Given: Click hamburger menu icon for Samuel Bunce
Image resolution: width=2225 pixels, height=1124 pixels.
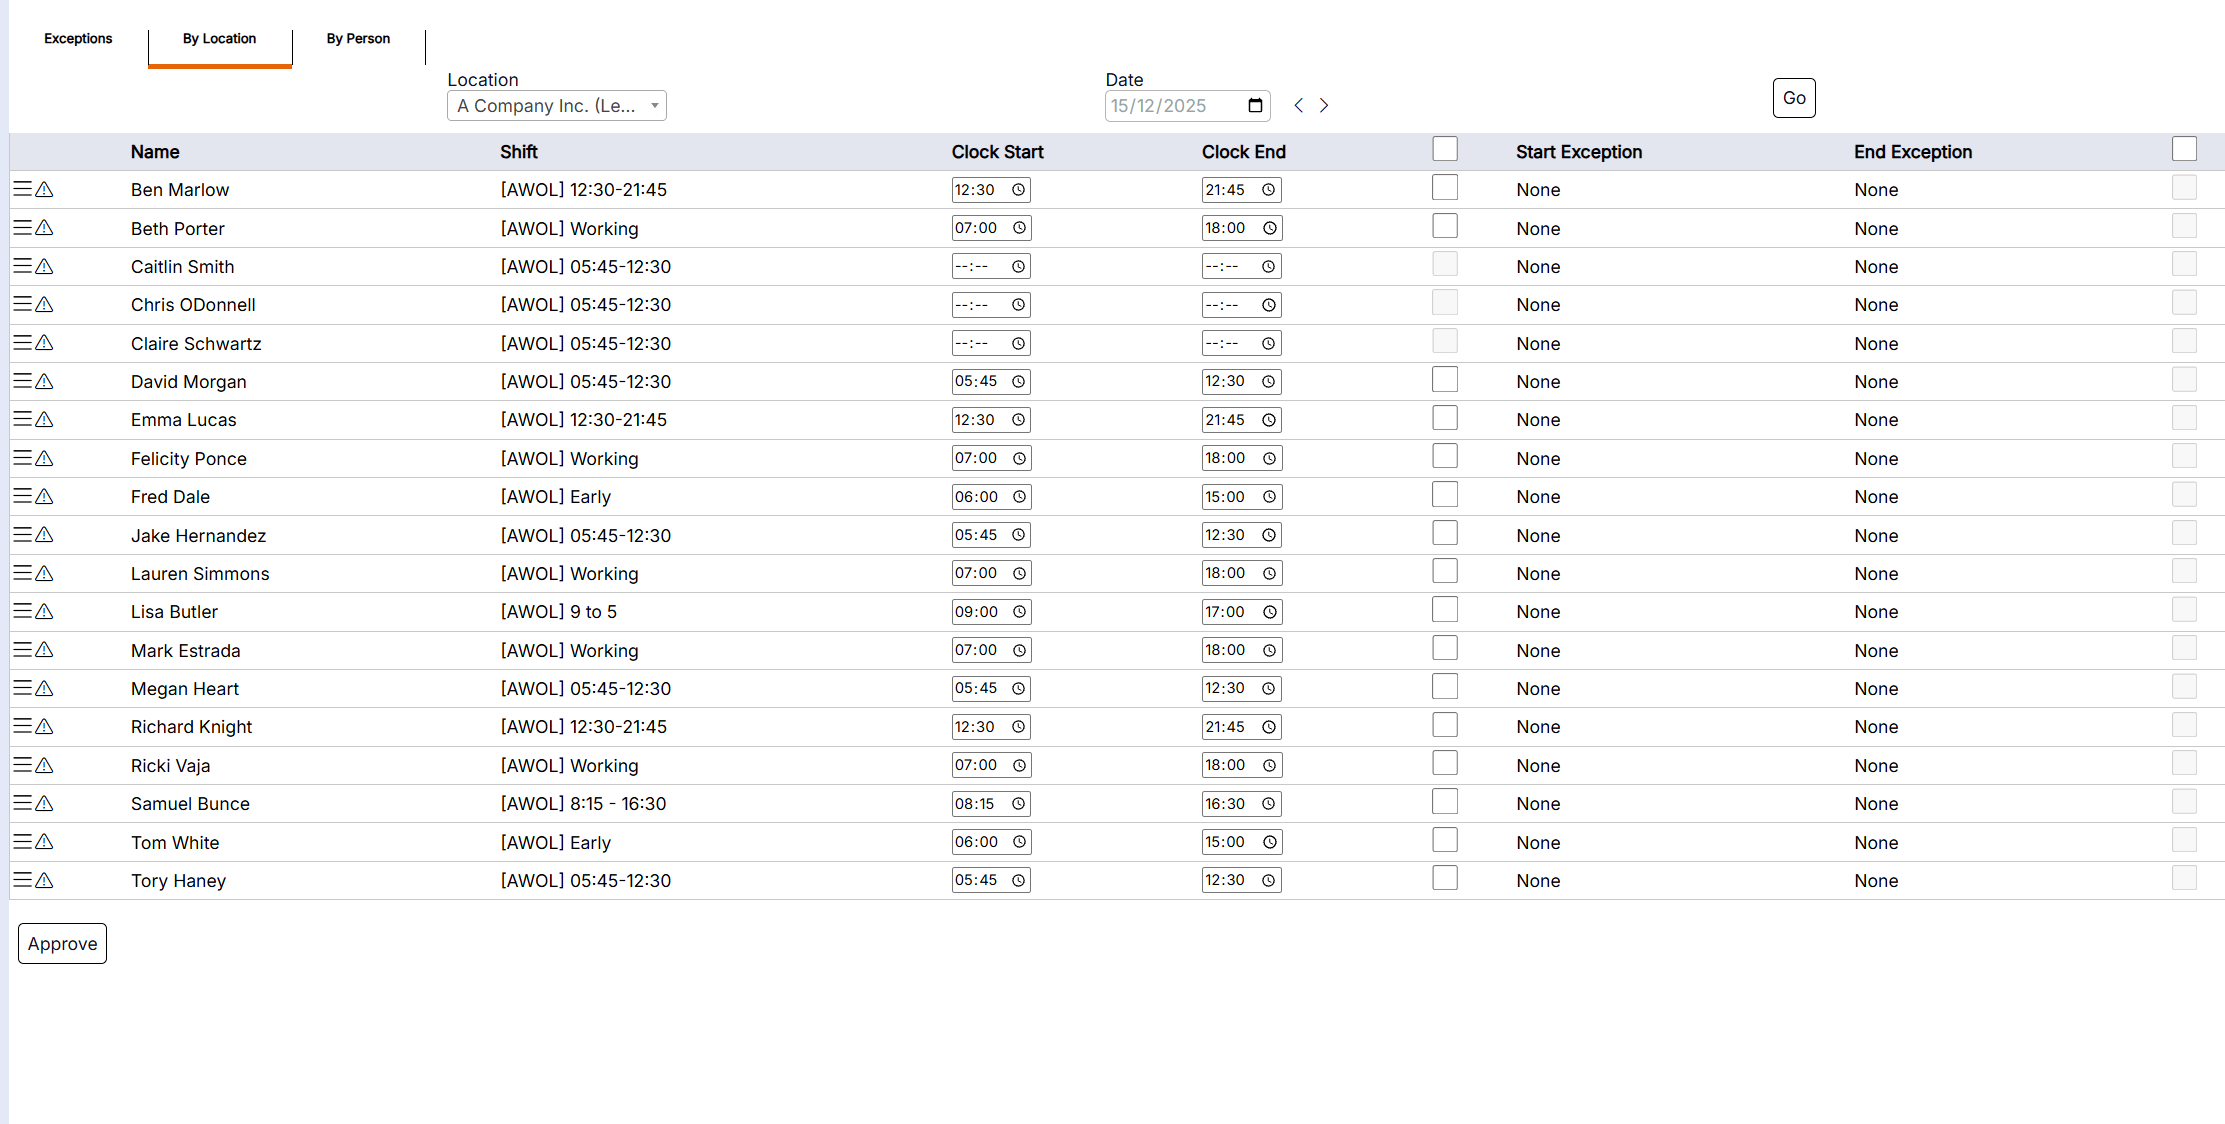Looking at the screenshot, I should [x=22, y=803].
